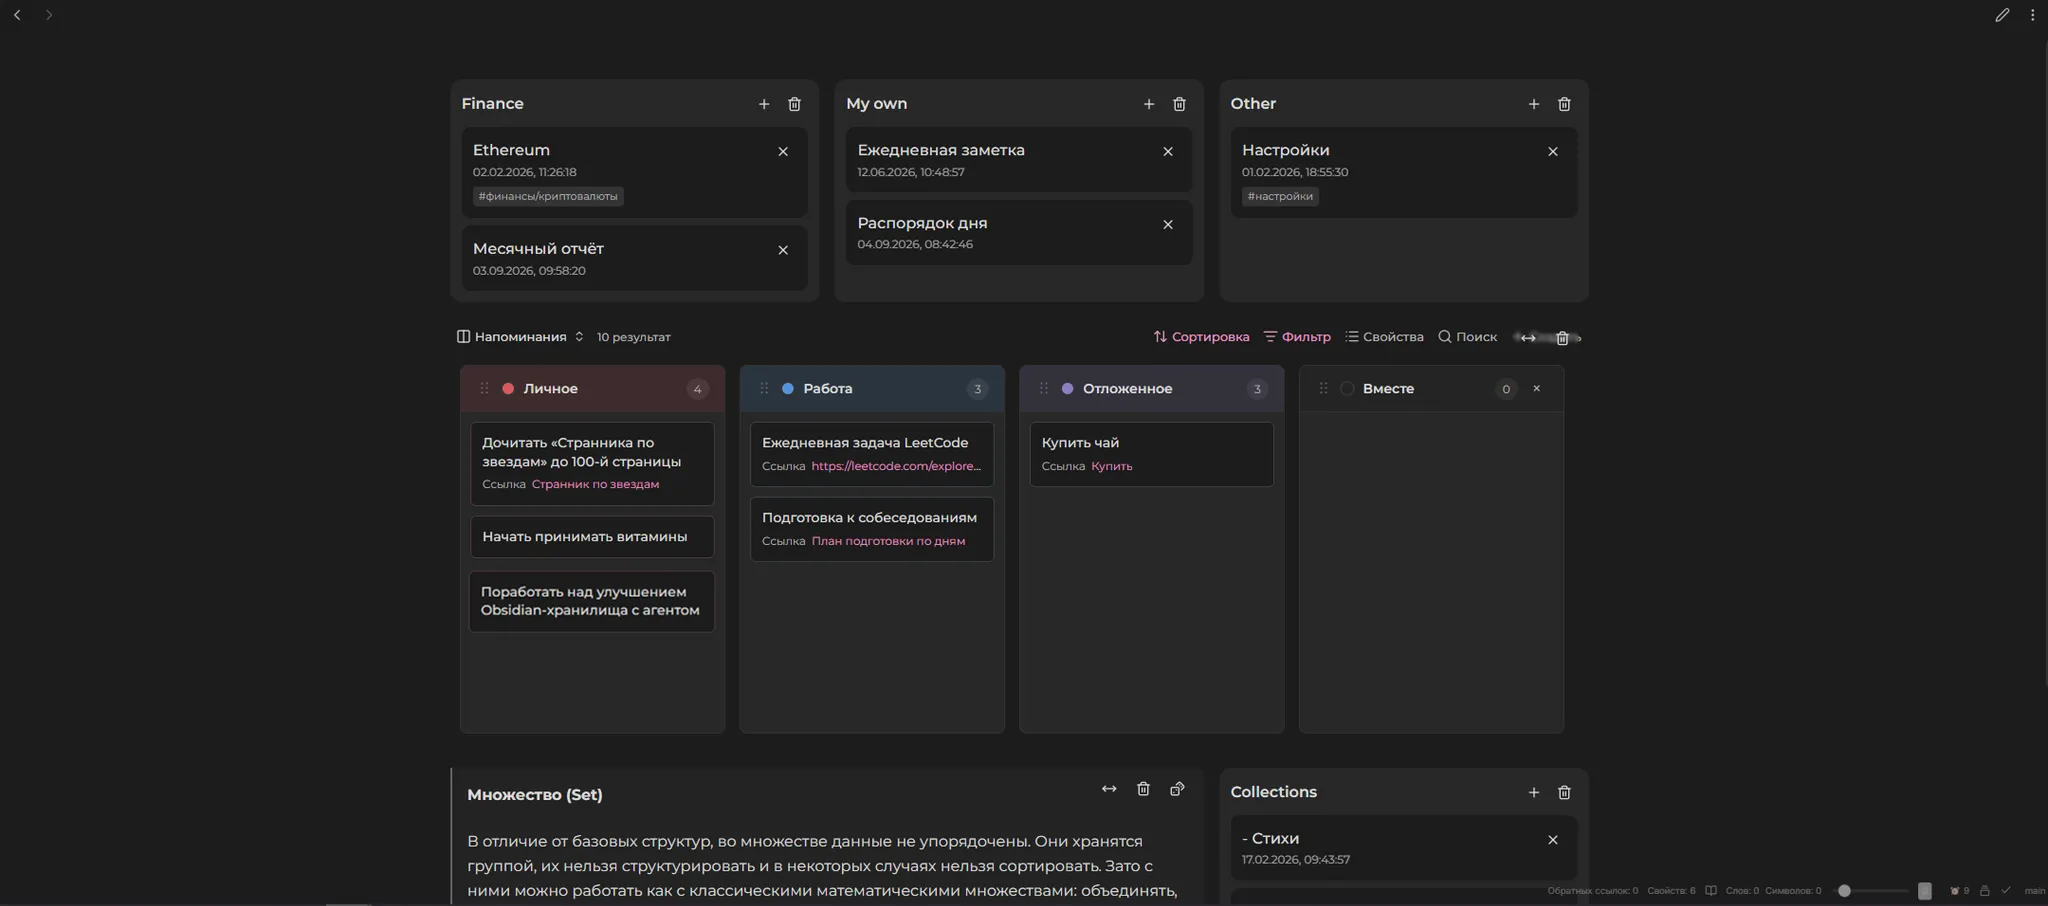
Task: Grab the Вместе column drag handle
Action: pos(1323,389)
